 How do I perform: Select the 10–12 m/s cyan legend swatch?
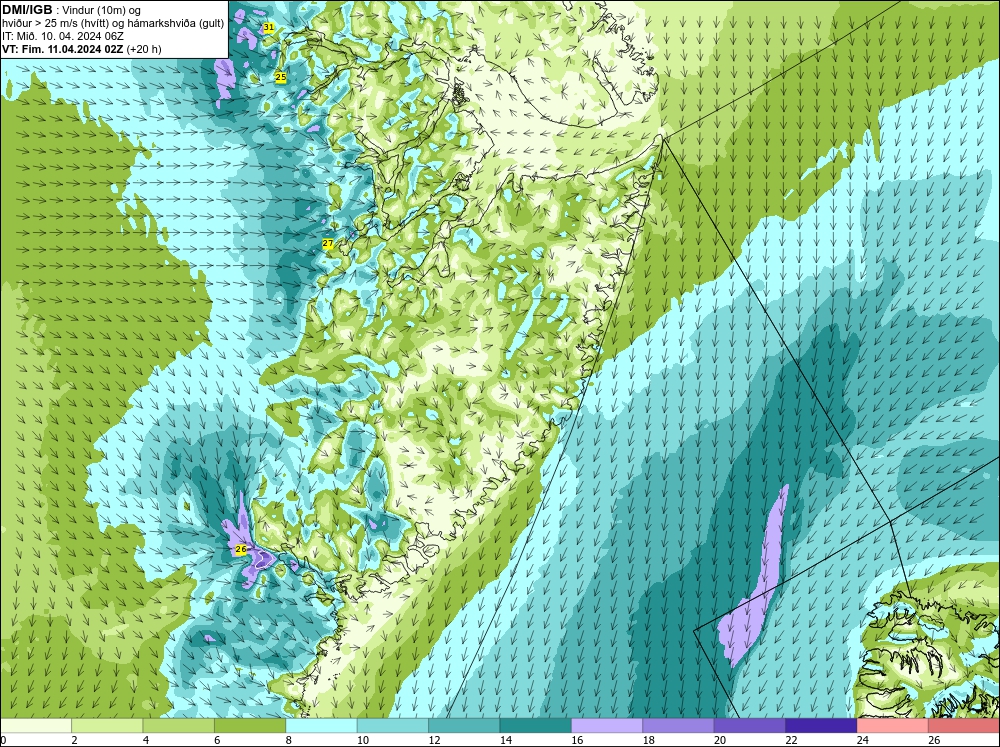(393, 725)
